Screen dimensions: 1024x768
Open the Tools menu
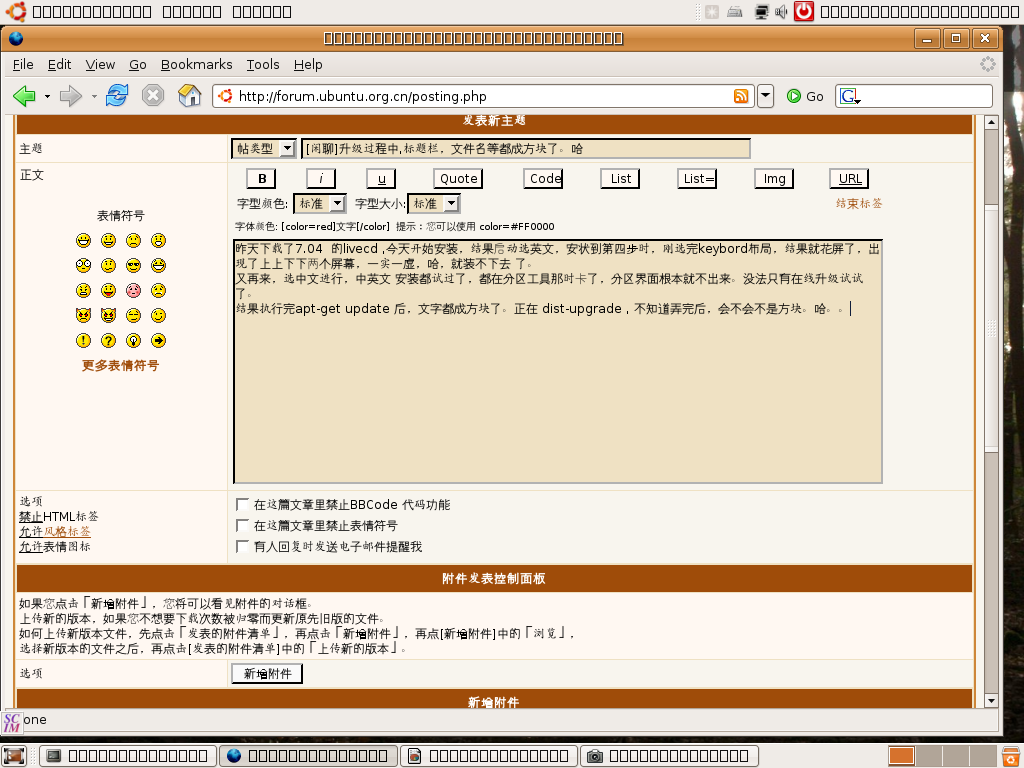[x=263, y=65]
